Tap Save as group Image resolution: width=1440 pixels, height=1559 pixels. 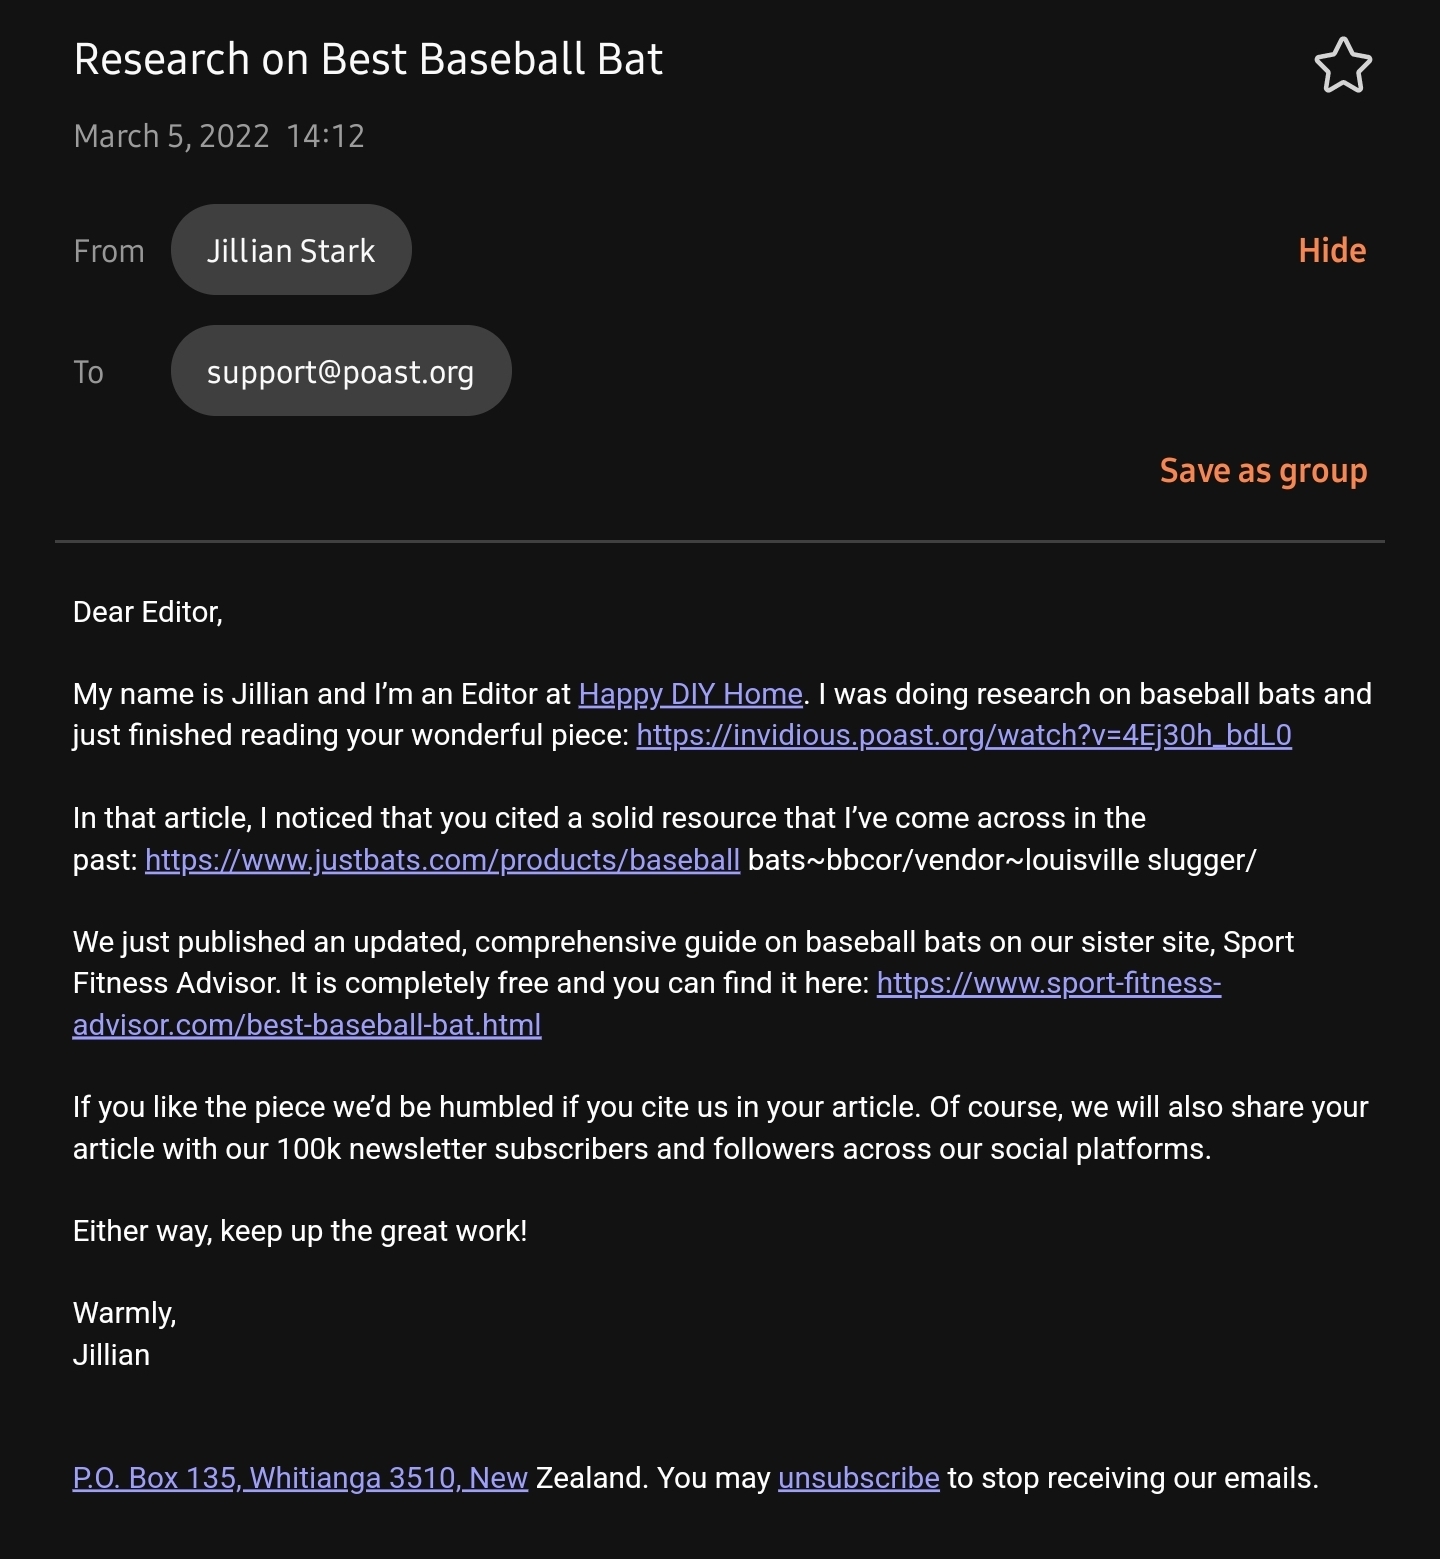coord(1262,470)
